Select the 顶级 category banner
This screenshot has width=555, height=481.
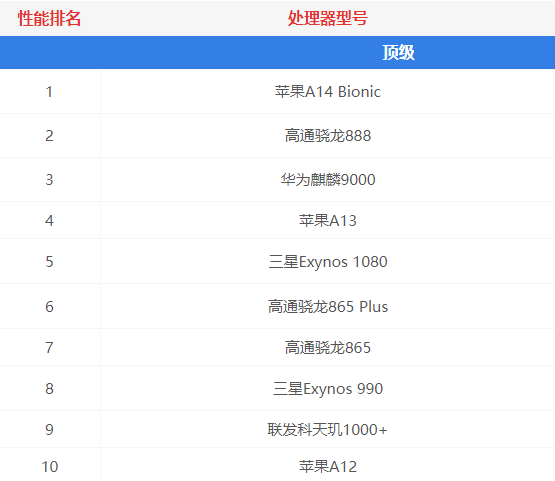point(398,53)
